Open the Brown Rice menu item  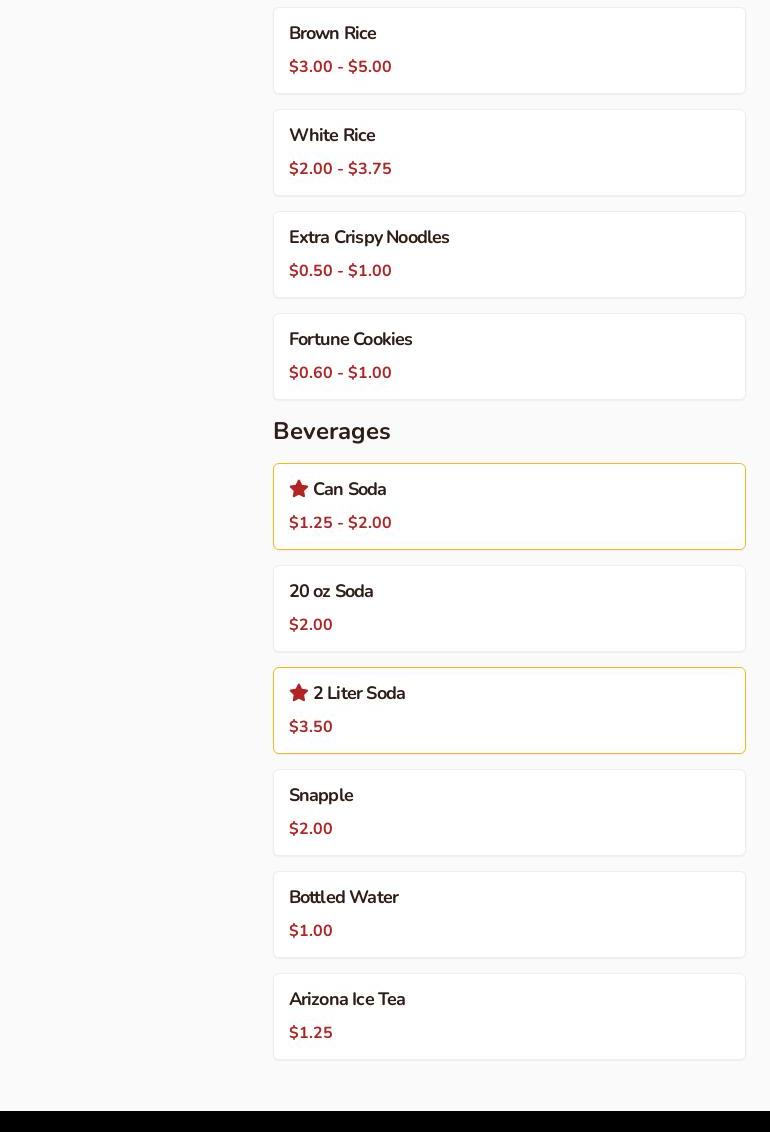(332, 34)
